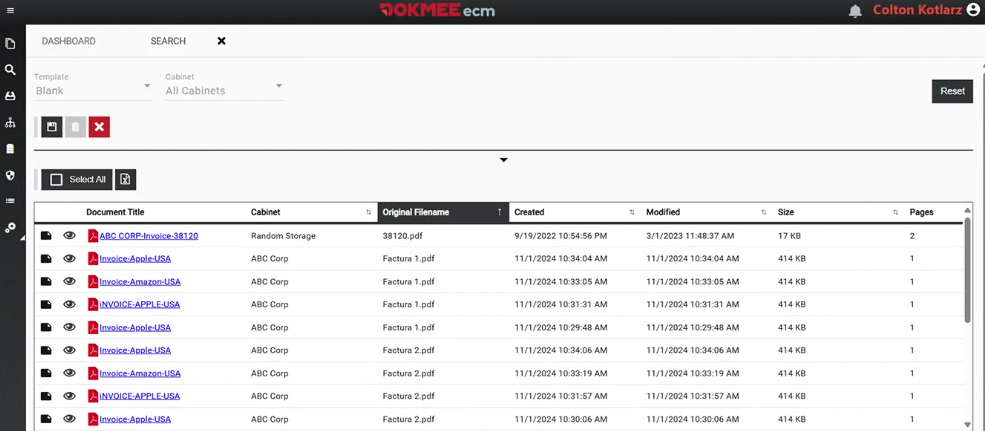Open the hamburger menu in top bar

coord(10,11)
